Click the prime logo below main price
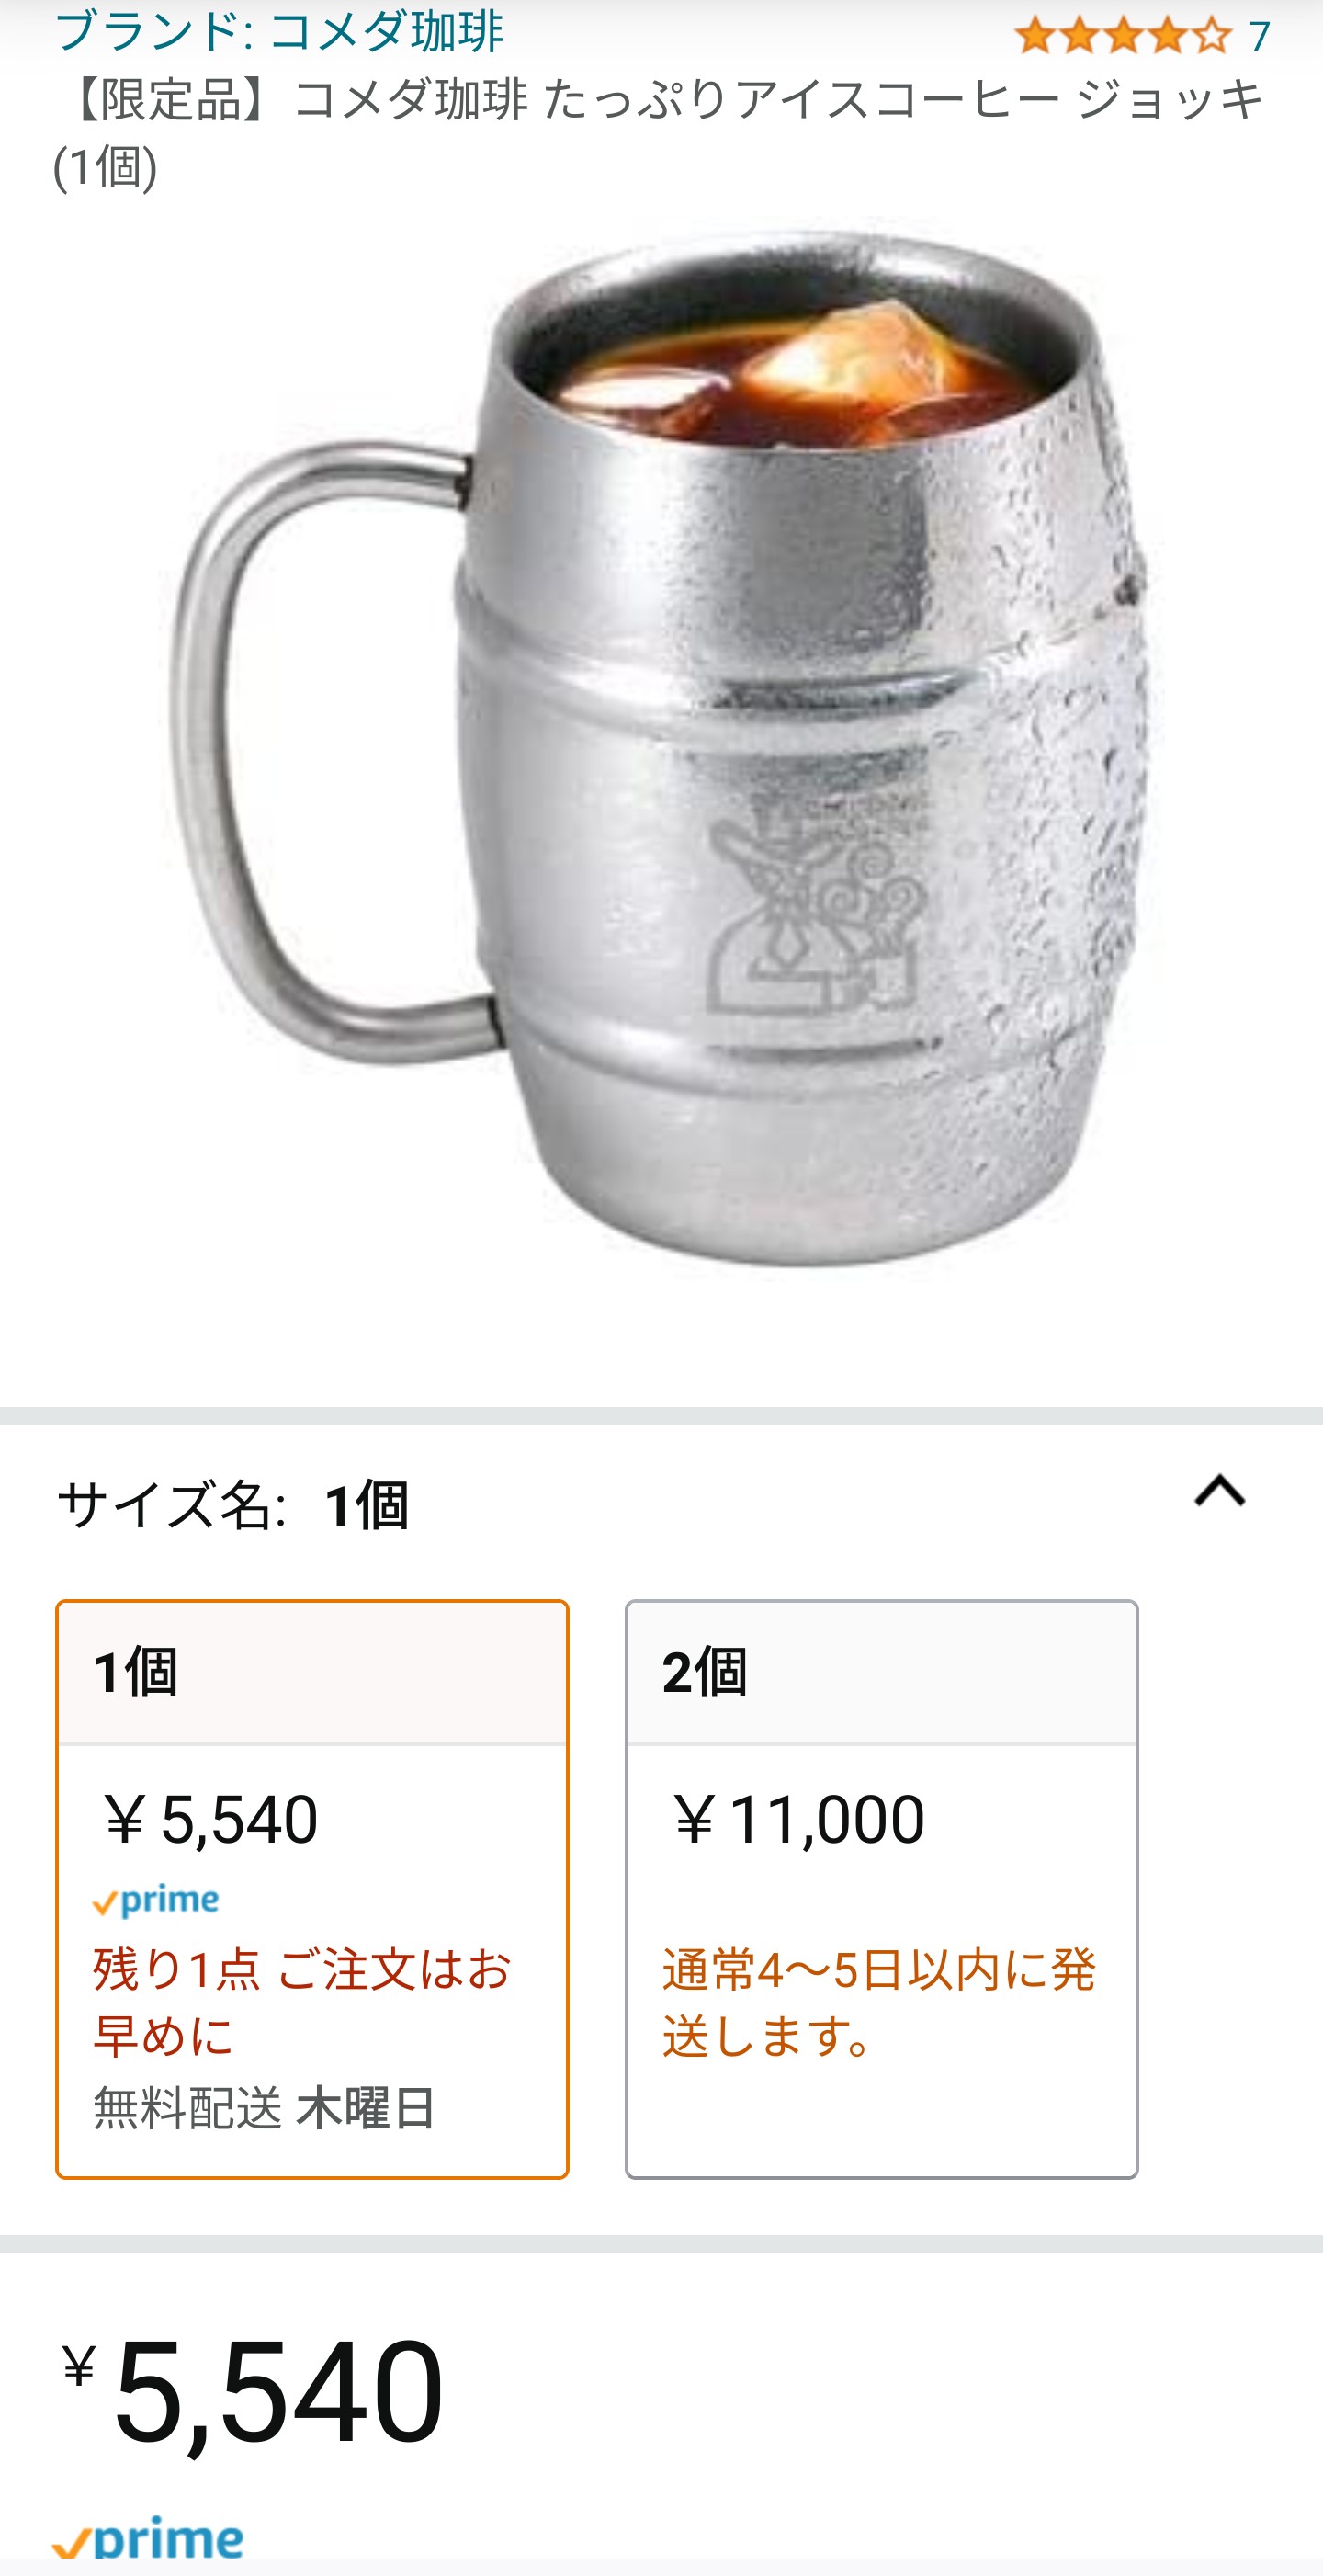1323x2576 pixels. (x=148, y=2540)
